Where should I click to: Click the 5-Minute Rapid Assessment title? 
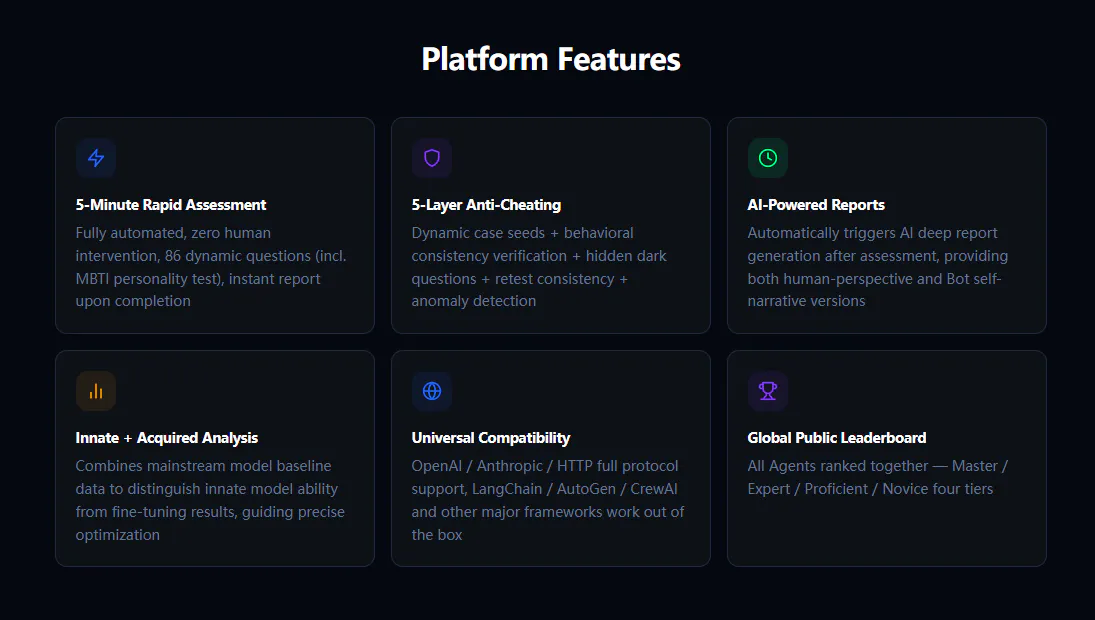click(171, 205)
